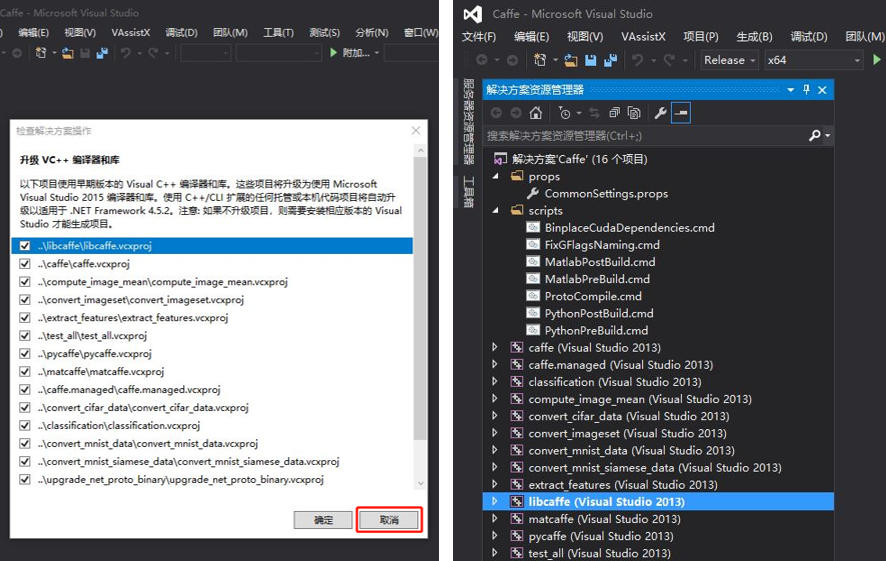This screenshot has width=886, height=561.
Task: Uncheck matcaffe.vcxproj checkbox
Action: click(x=24, y=372)
